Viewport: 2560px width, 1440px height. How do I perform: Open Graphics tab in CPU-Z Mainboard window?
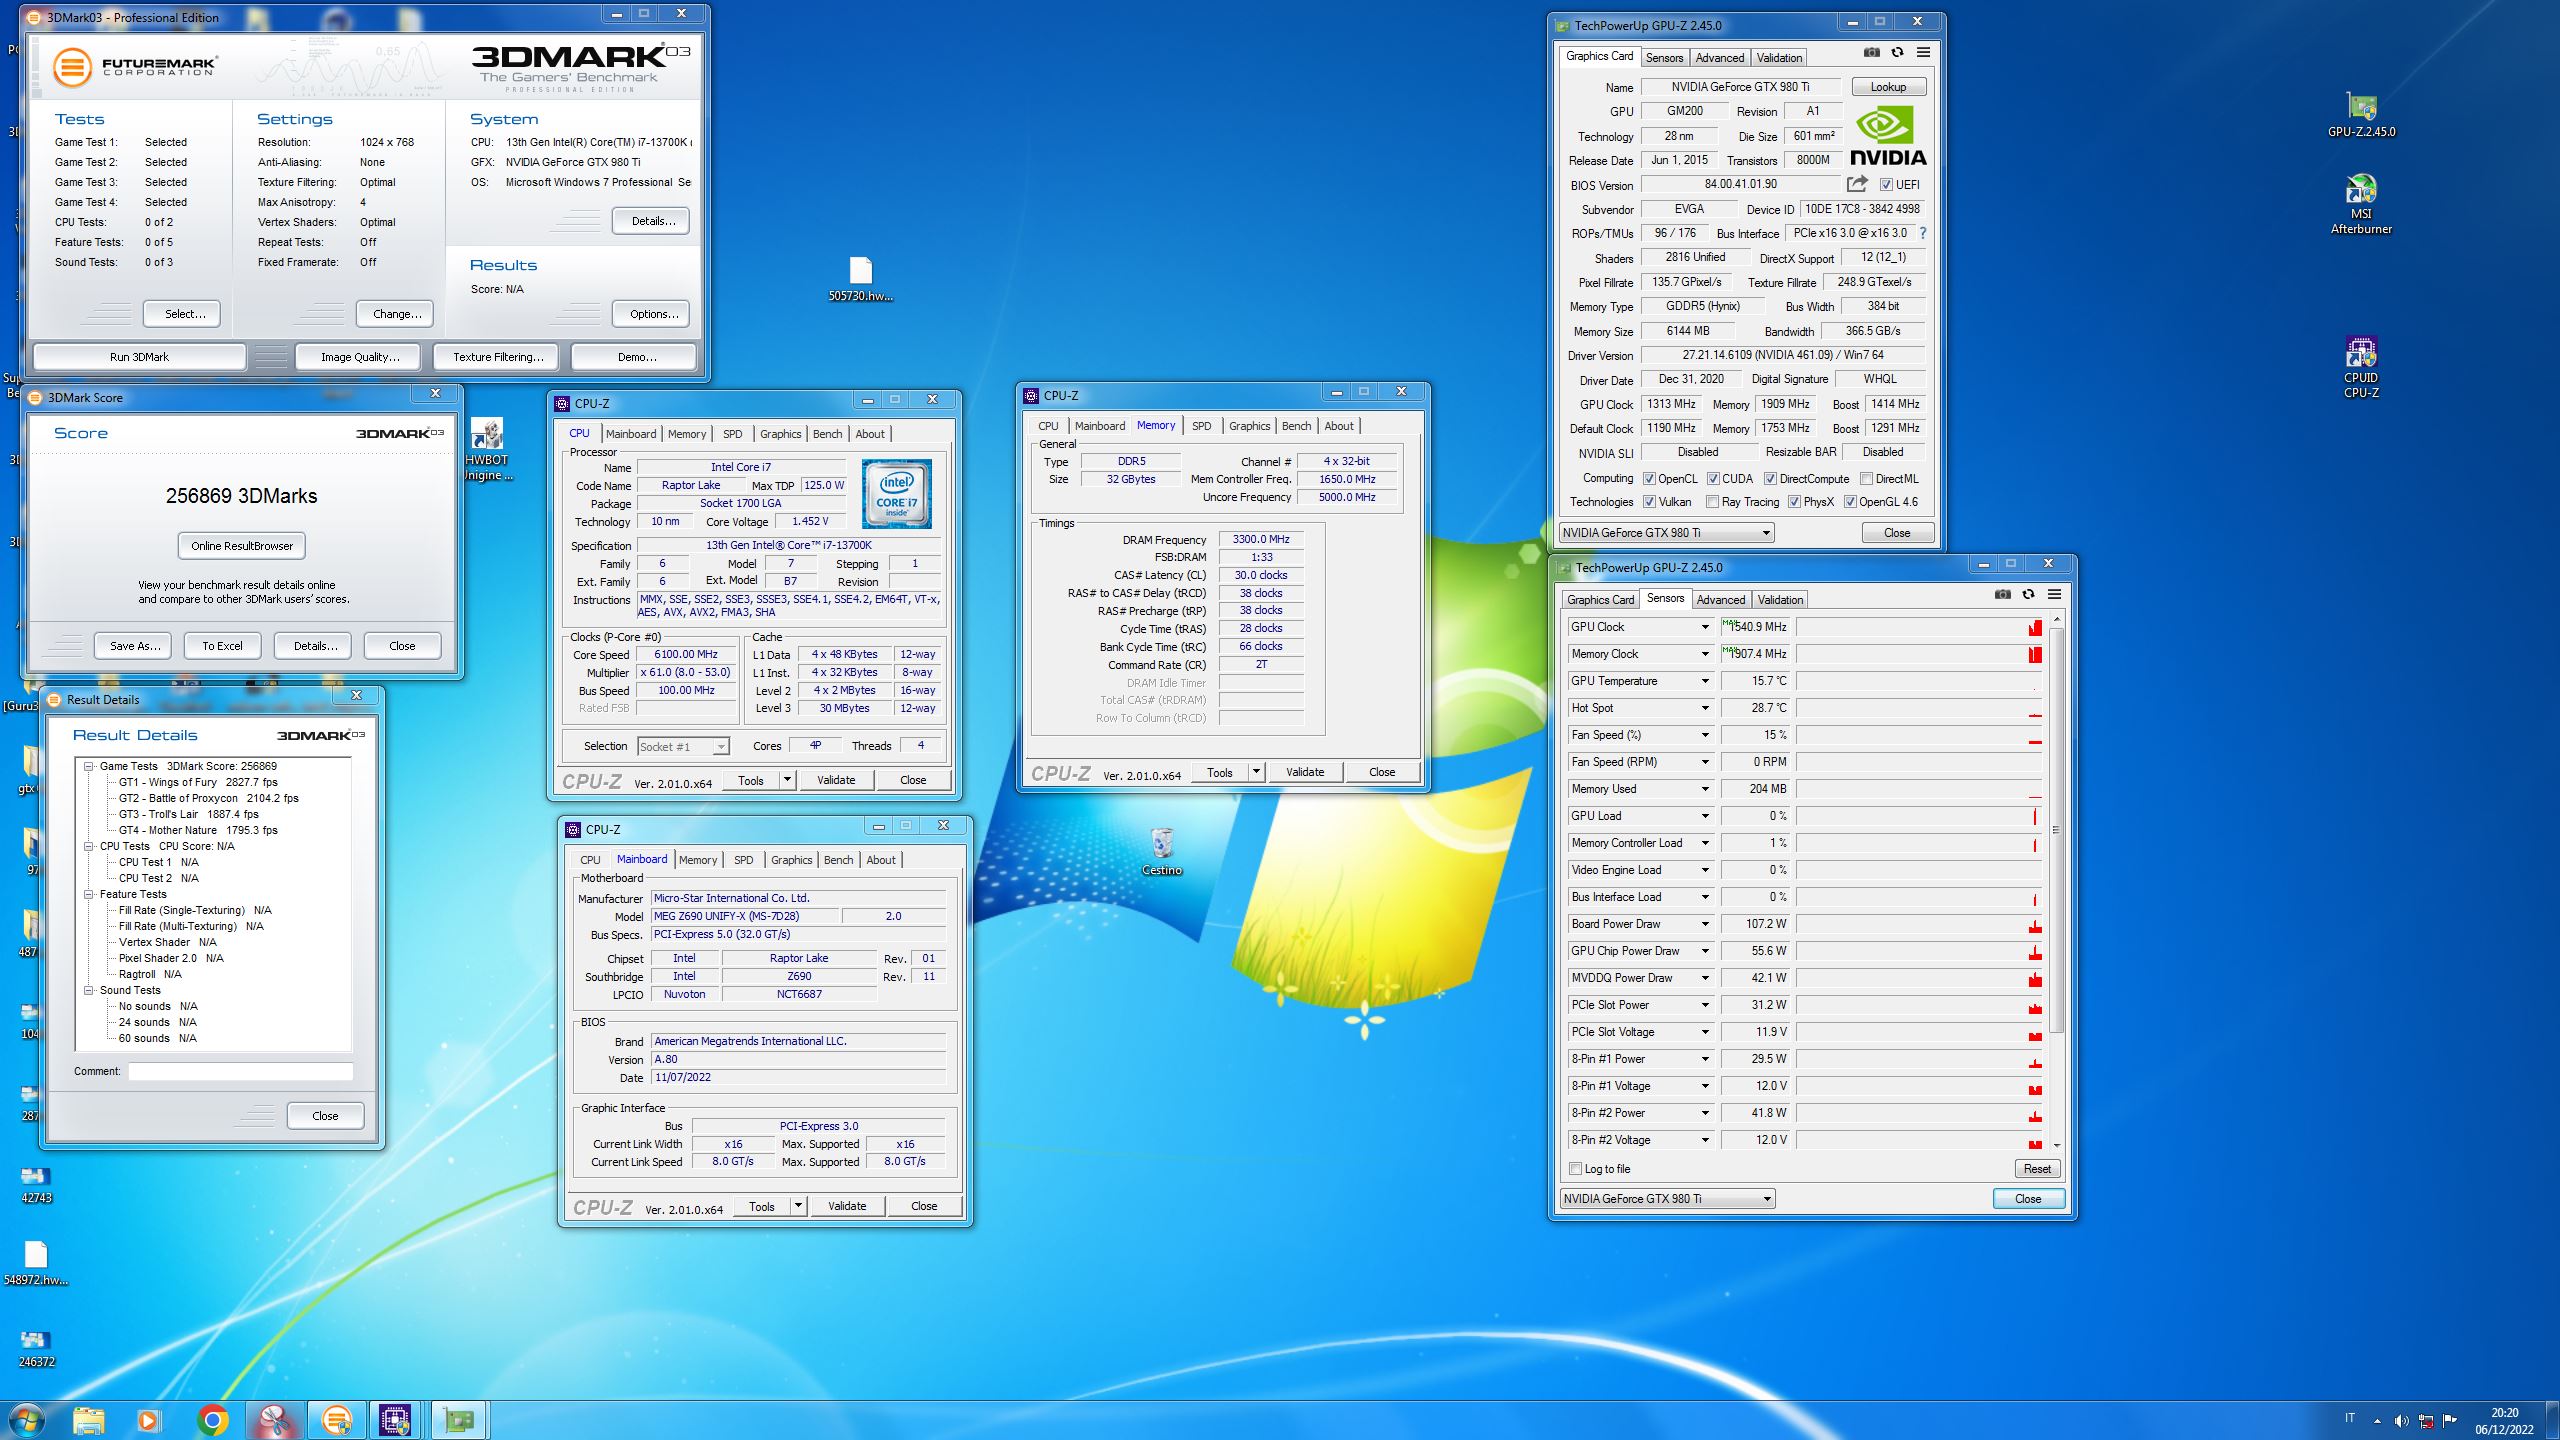(x=791, y=860)
